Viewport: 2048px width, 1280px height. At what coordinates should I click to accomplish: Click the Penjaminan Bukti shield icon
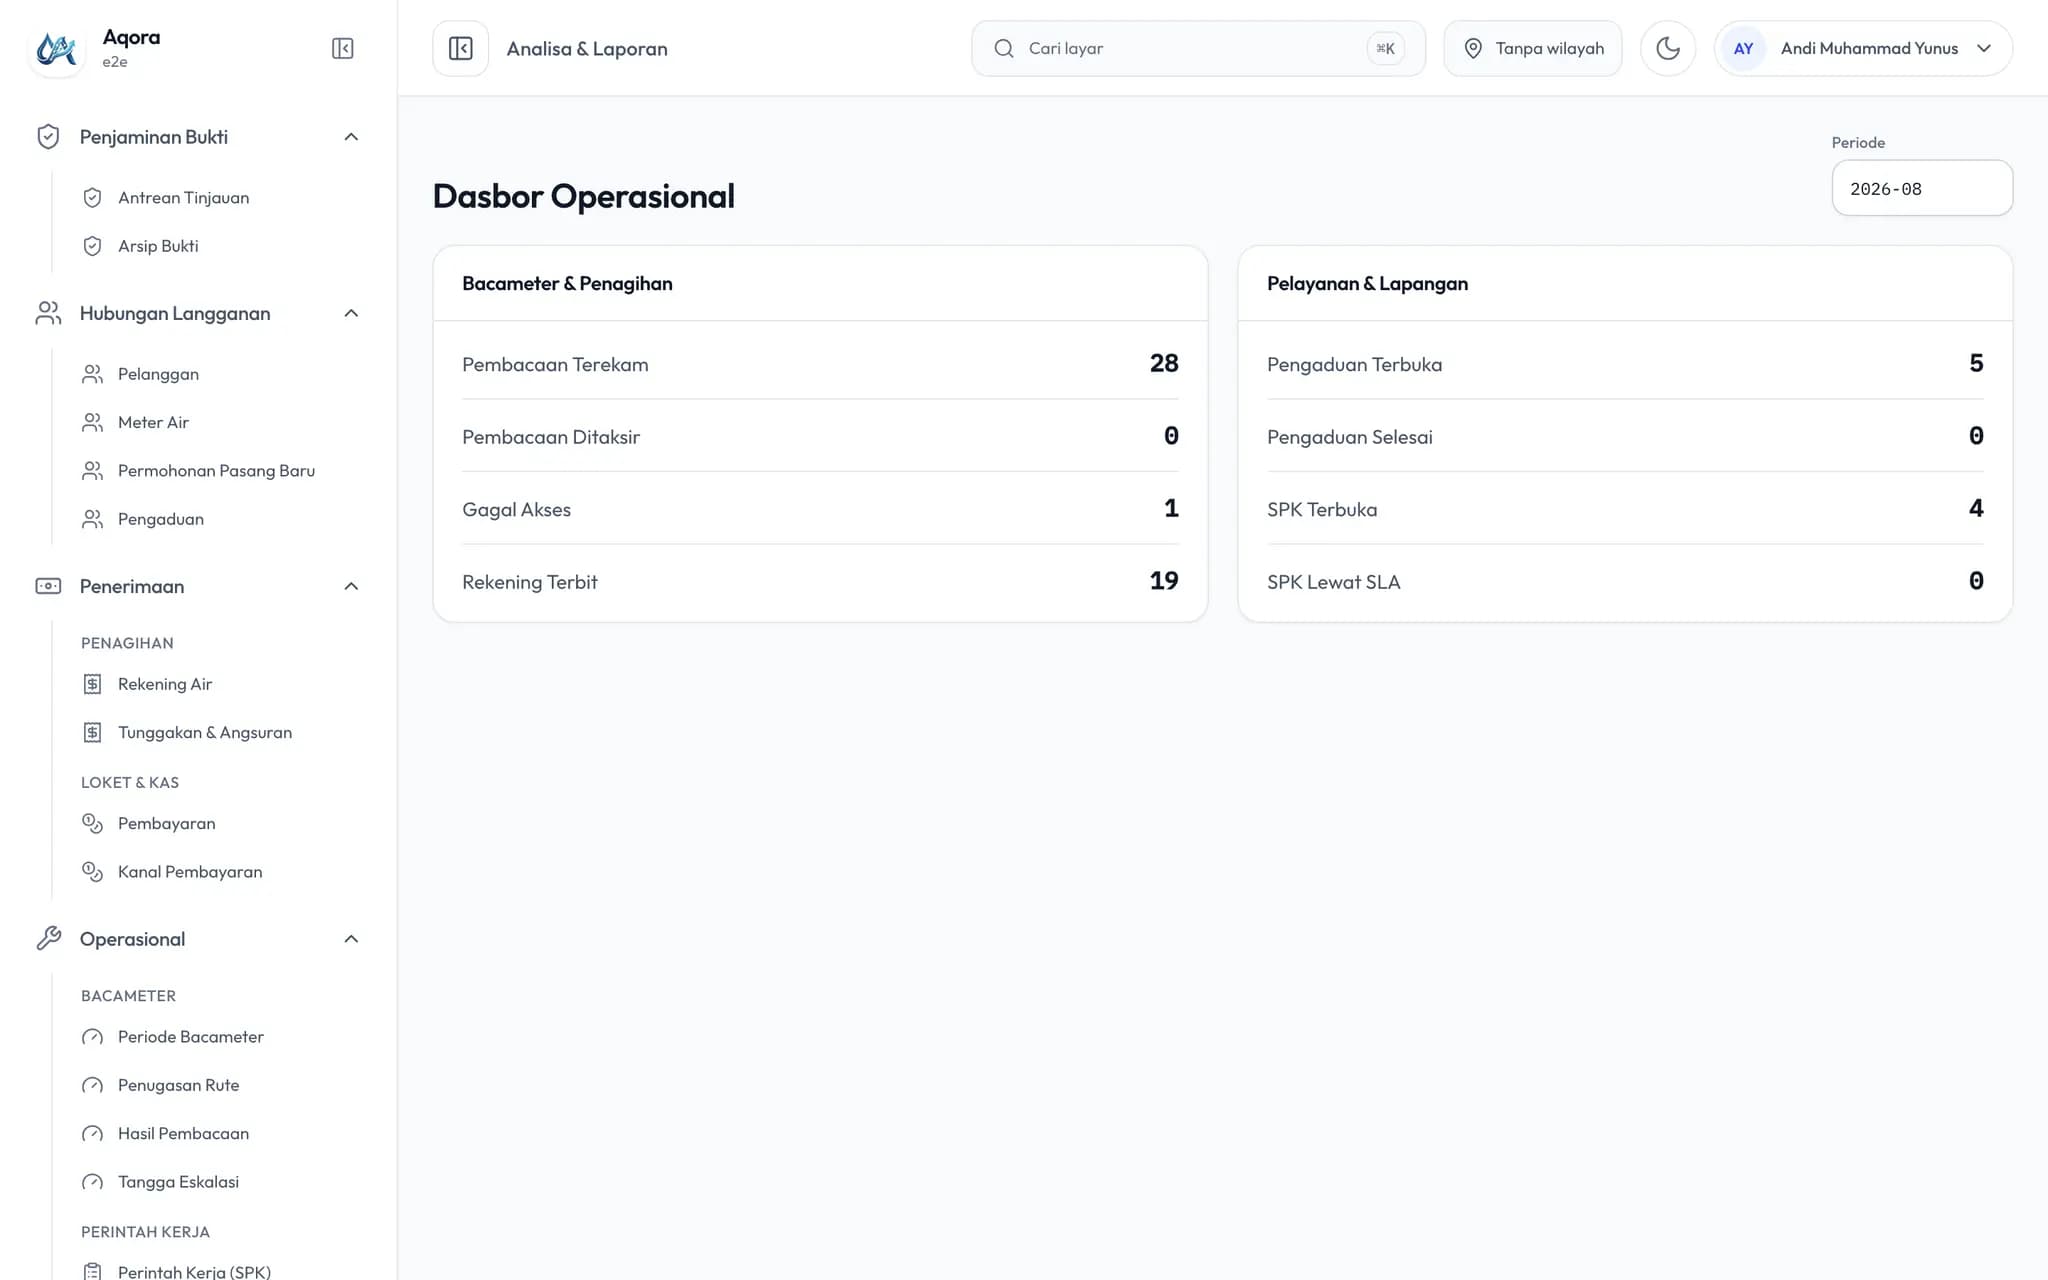pyautogui.click(x=48, y=137)
